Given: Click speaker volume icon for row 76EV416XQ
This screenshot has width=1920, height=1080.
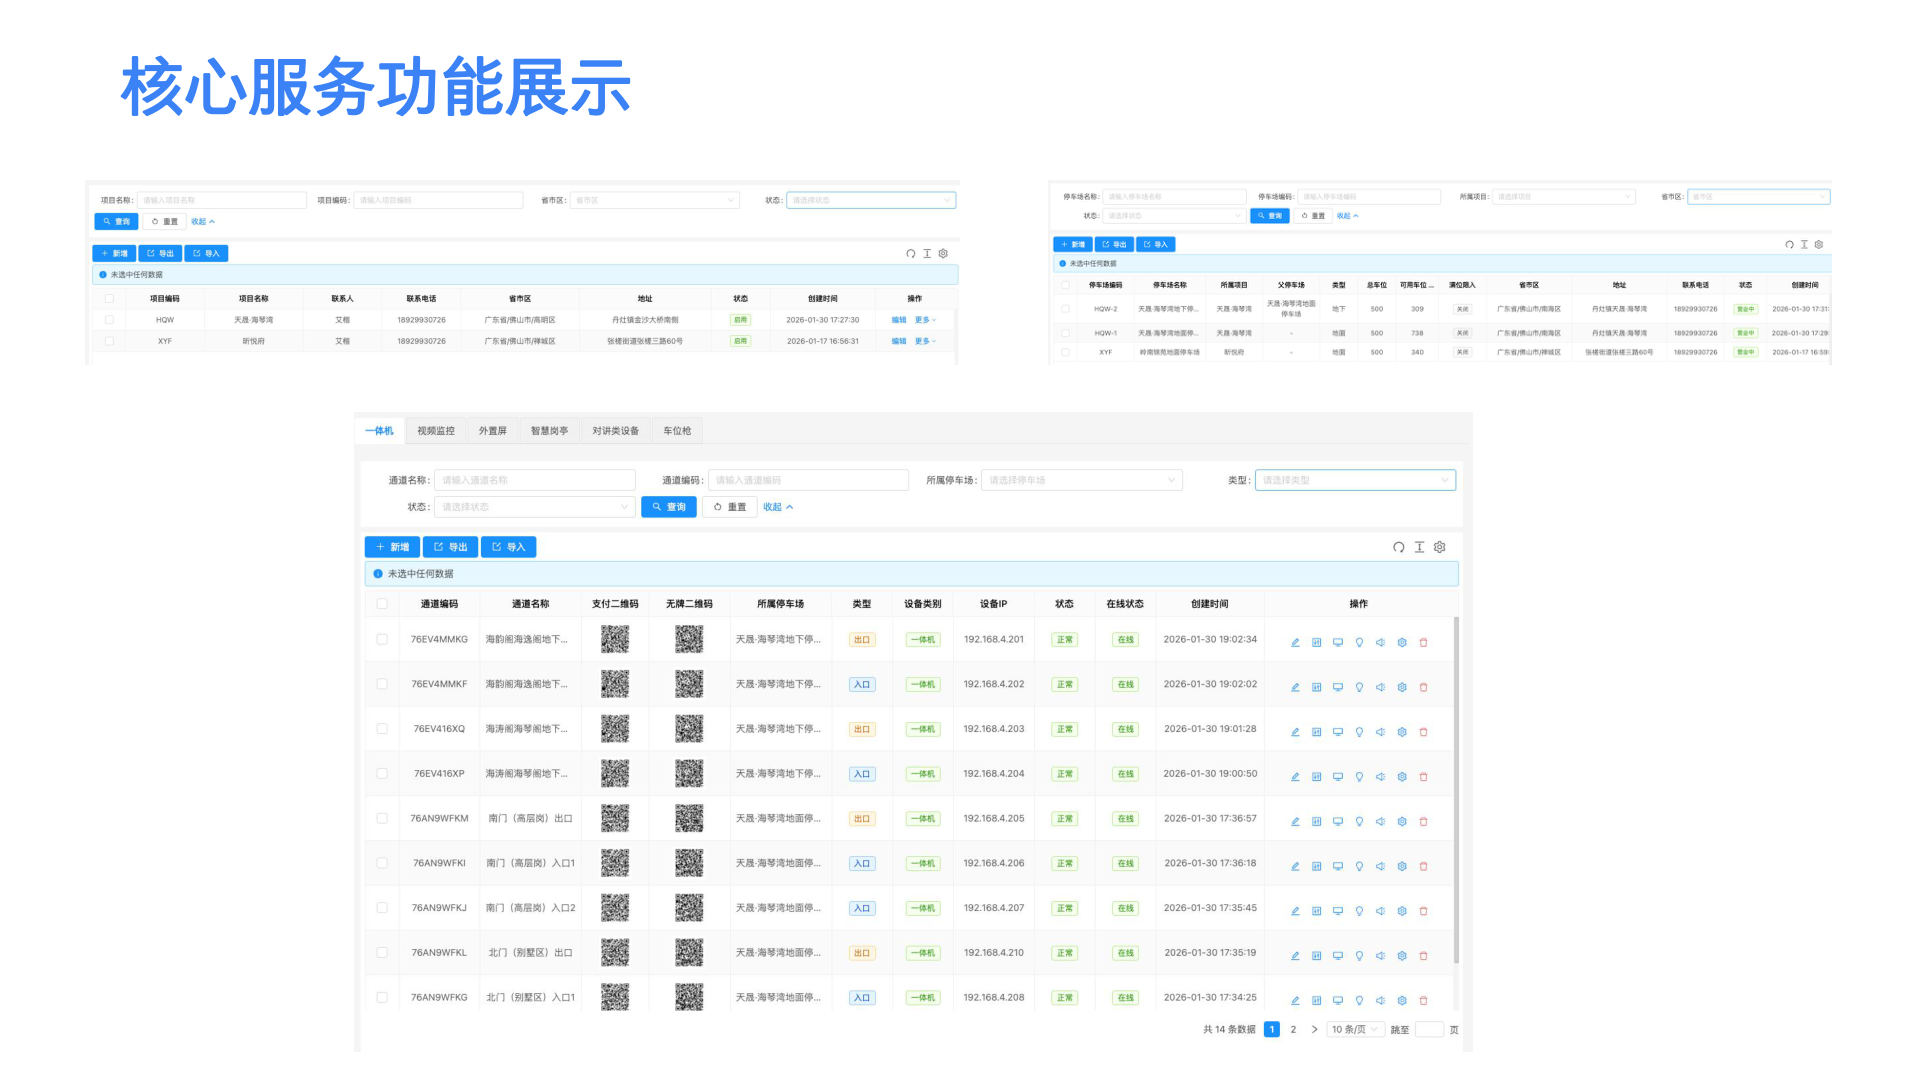Looking at the screenshot, I should (1380, 732).
